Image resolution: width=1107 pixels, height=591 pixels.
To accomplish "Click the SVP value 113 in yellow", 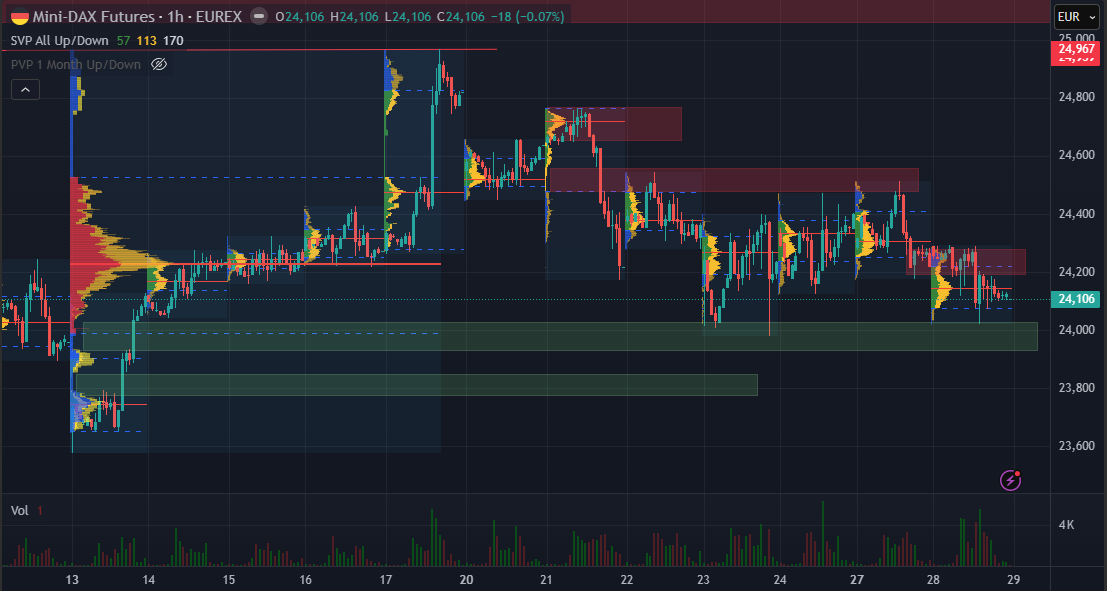I will pyautogui.click(x=147, y=41).
